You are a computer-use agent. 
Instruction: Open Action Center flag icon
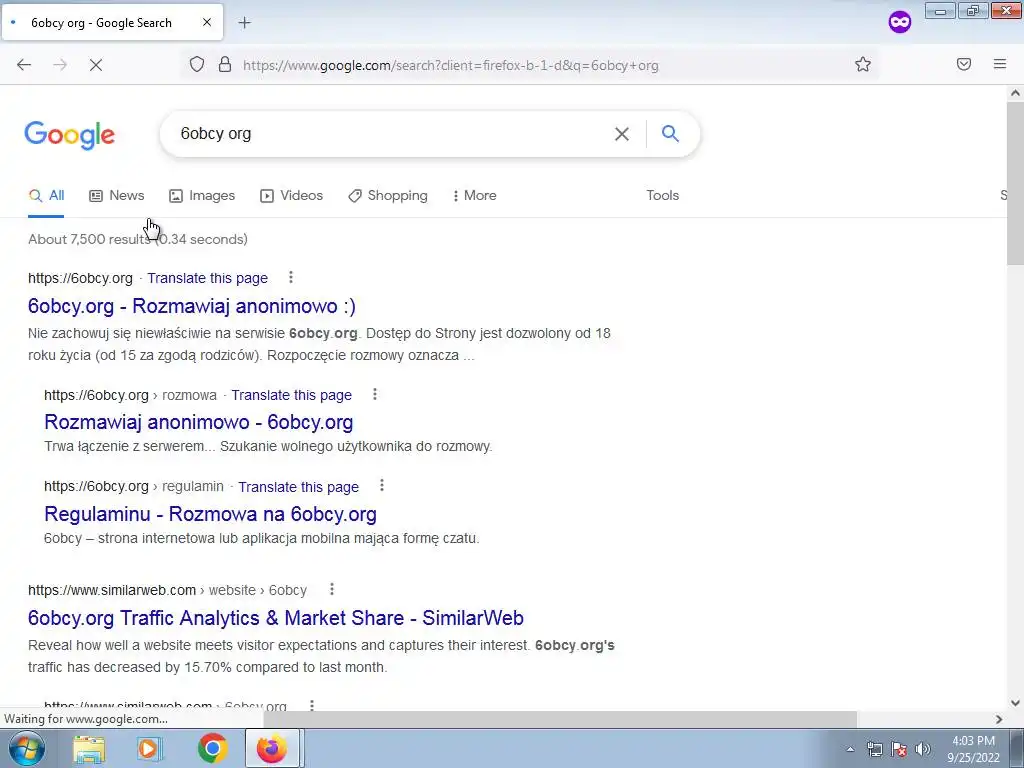(899, 749)
